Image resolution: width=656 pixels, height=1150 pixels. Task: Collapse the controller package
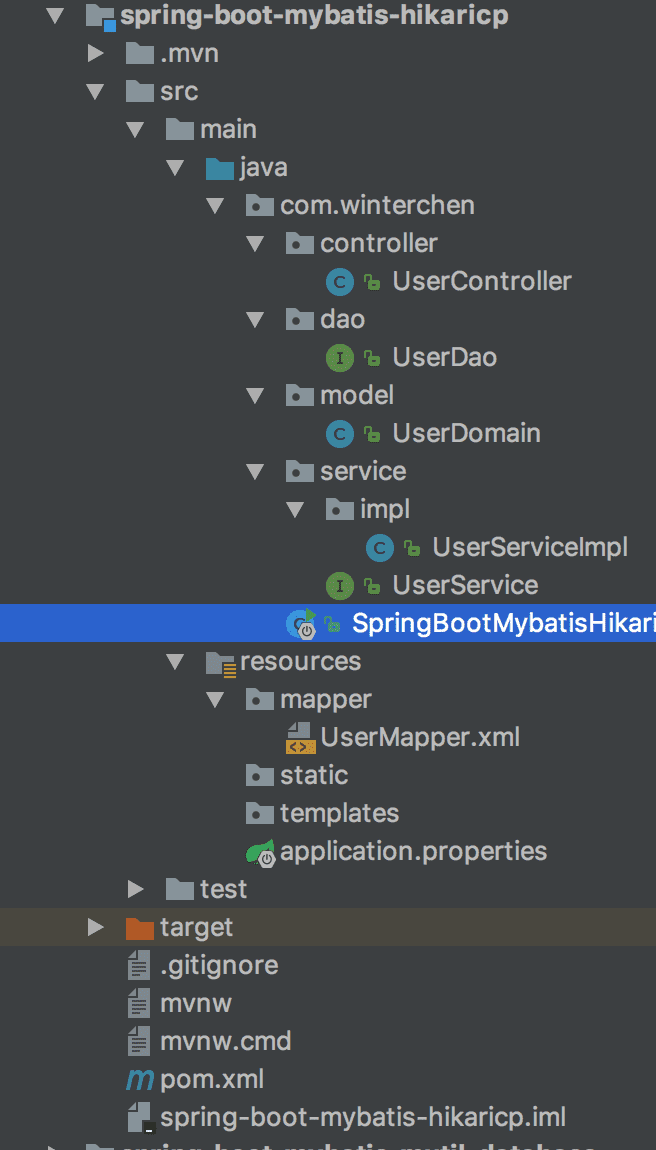coord(255,244)
